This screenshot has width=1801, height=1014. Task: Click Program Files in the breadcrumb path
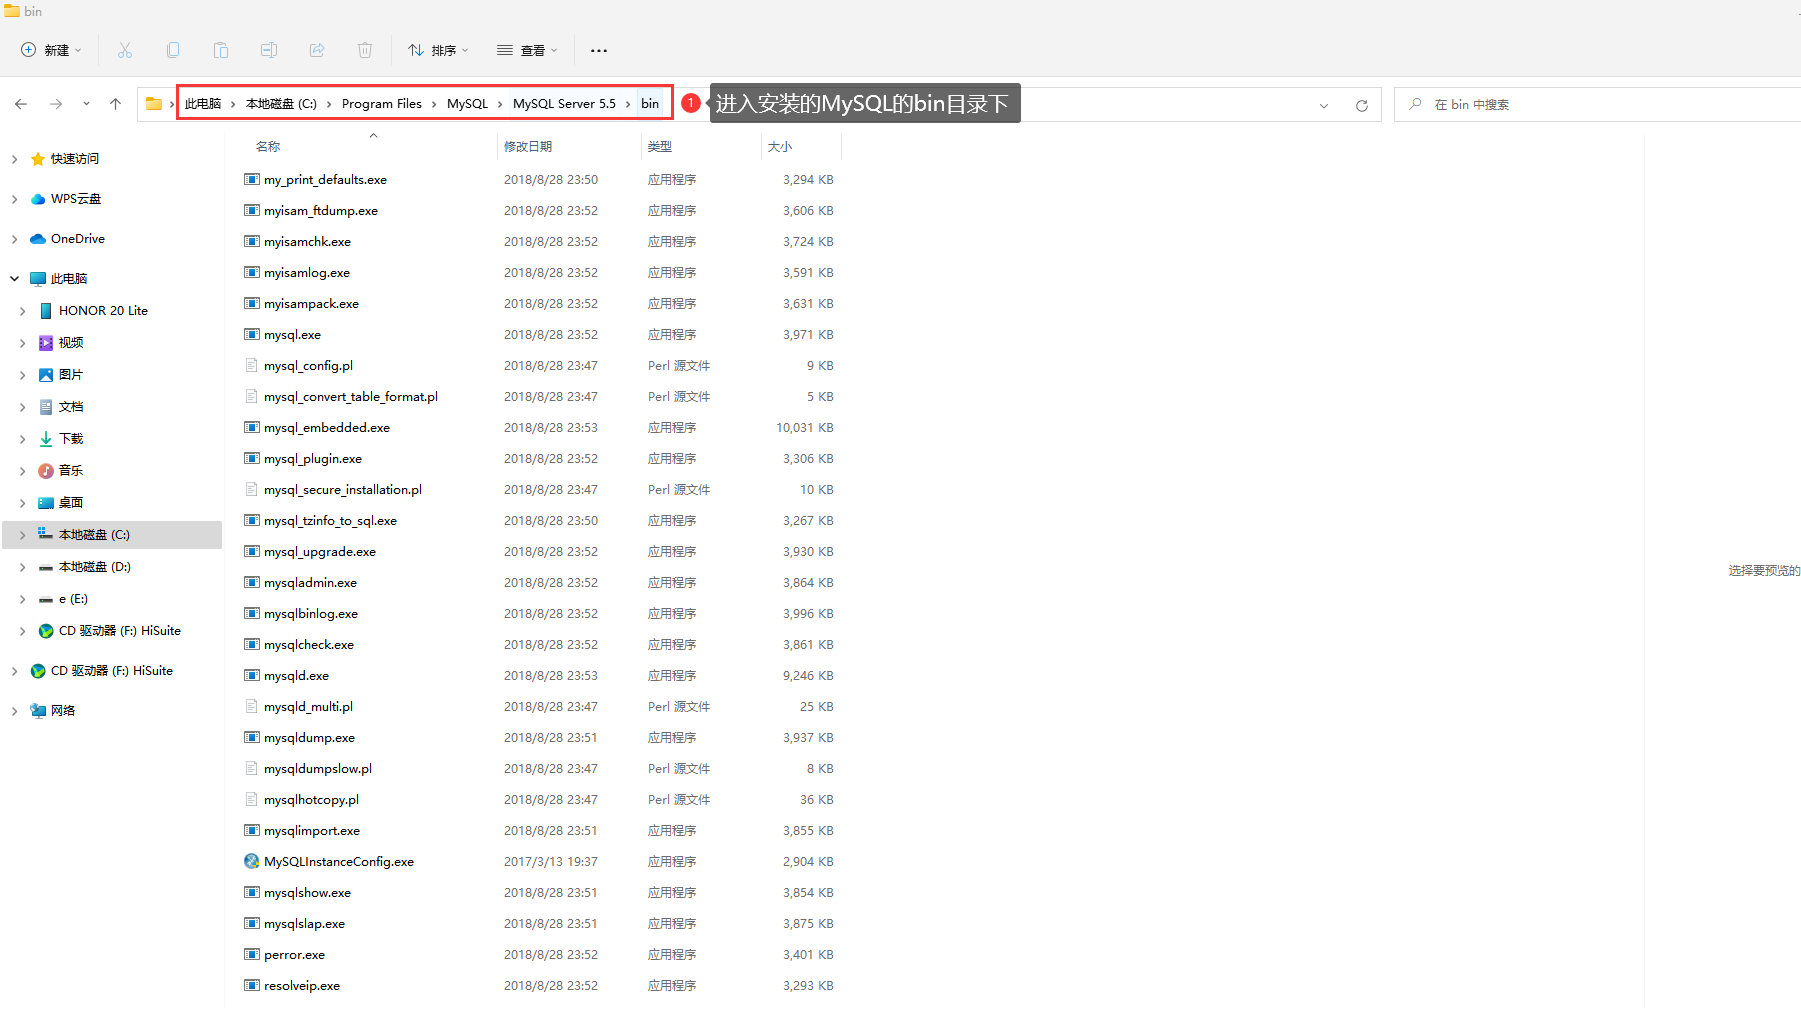382,104
